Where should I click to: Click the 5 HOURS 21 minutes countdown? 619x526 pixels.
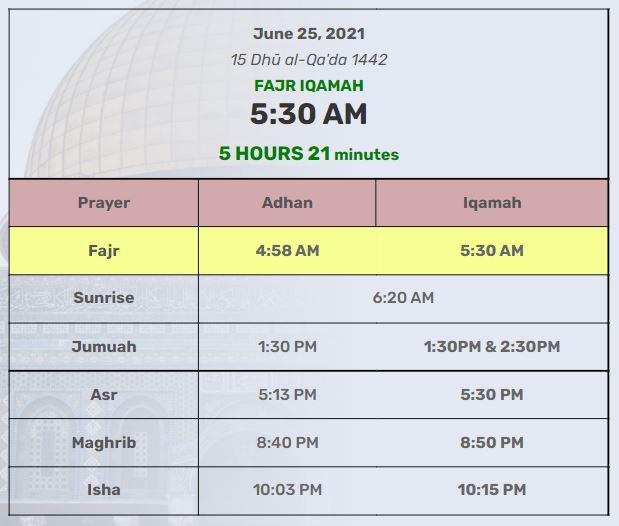309,154
